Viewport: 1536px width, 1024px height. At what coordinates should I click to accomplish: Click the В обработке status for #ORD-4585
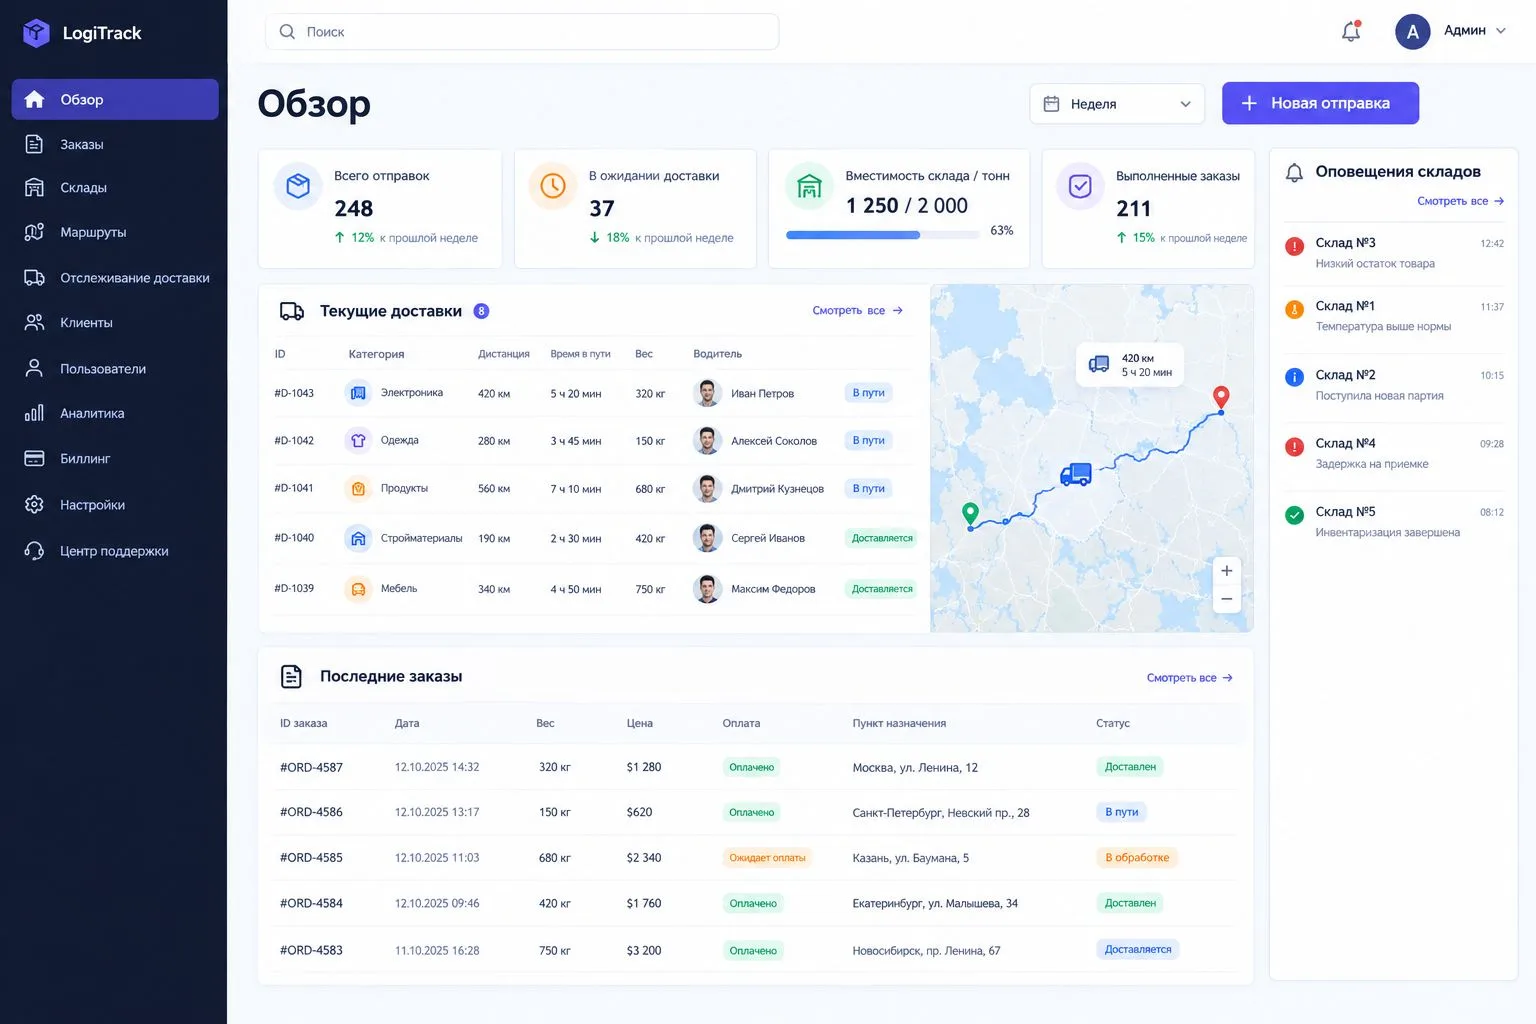click(1137, 858)
